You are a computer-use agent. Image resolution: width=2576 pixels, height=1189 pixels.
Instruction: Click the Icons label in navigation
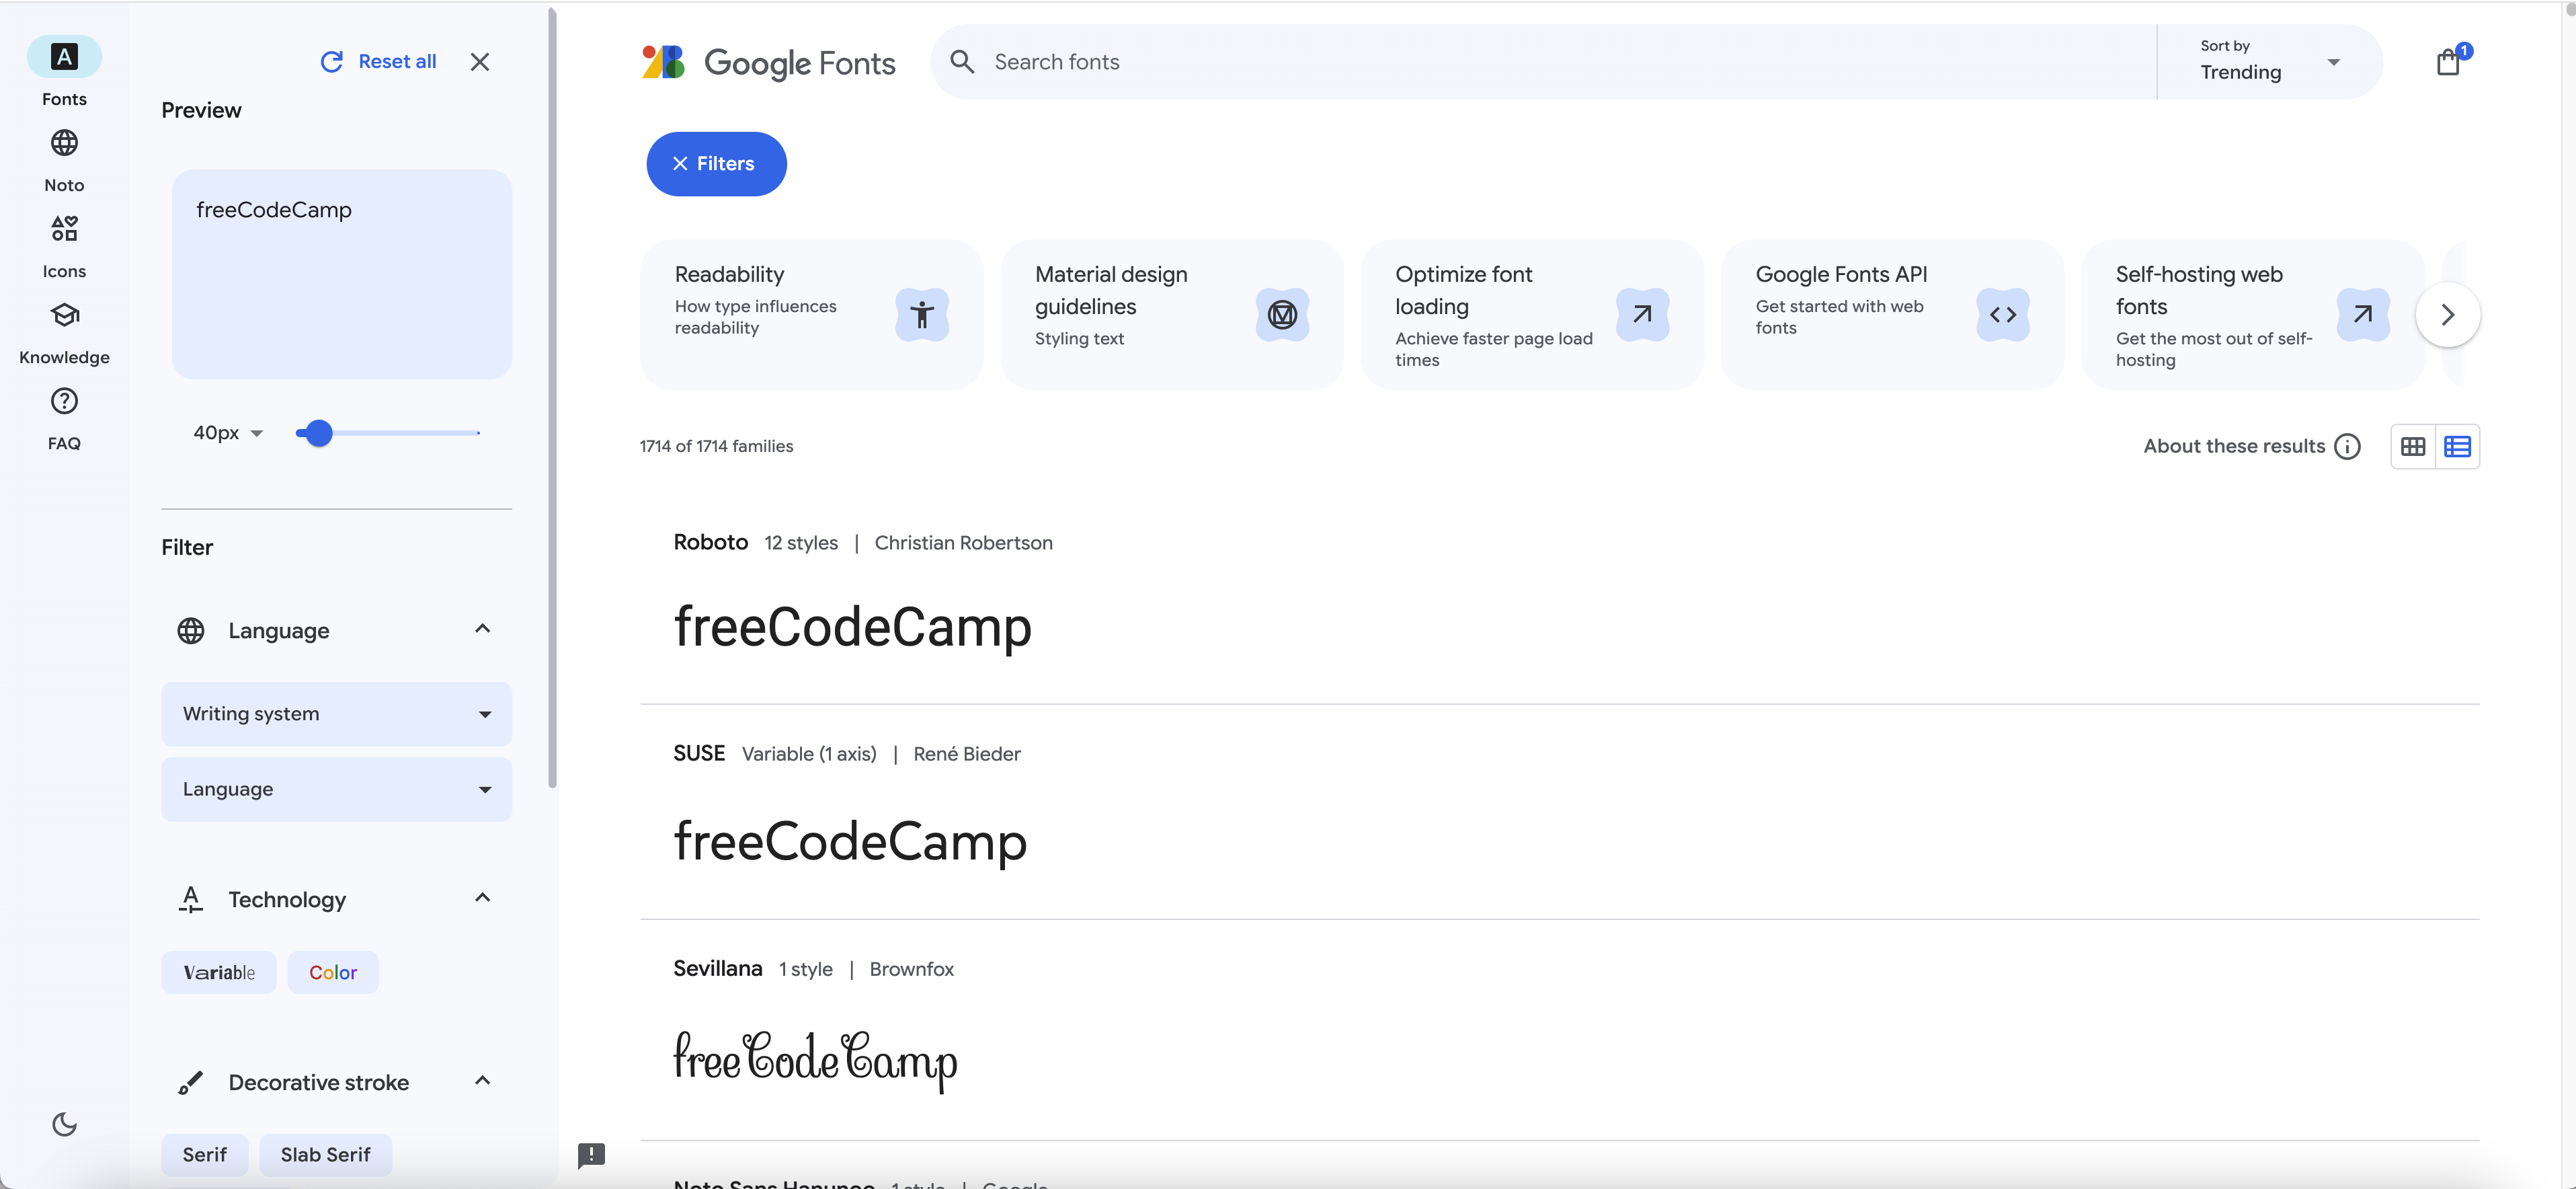point(64,271)
